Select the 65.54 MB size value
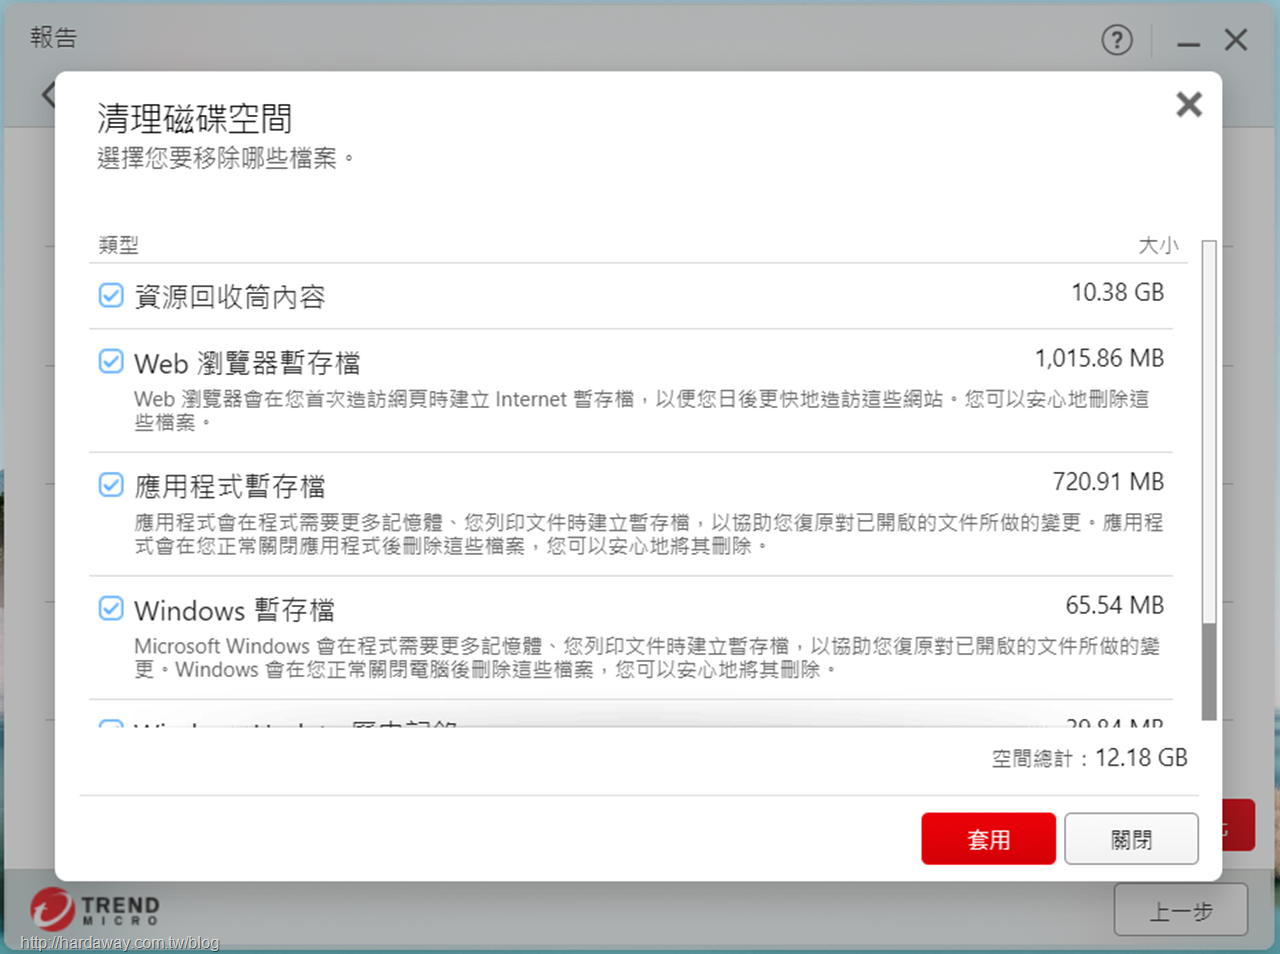The height and width of the screenshot is (954, 1280). [1114, 605]
